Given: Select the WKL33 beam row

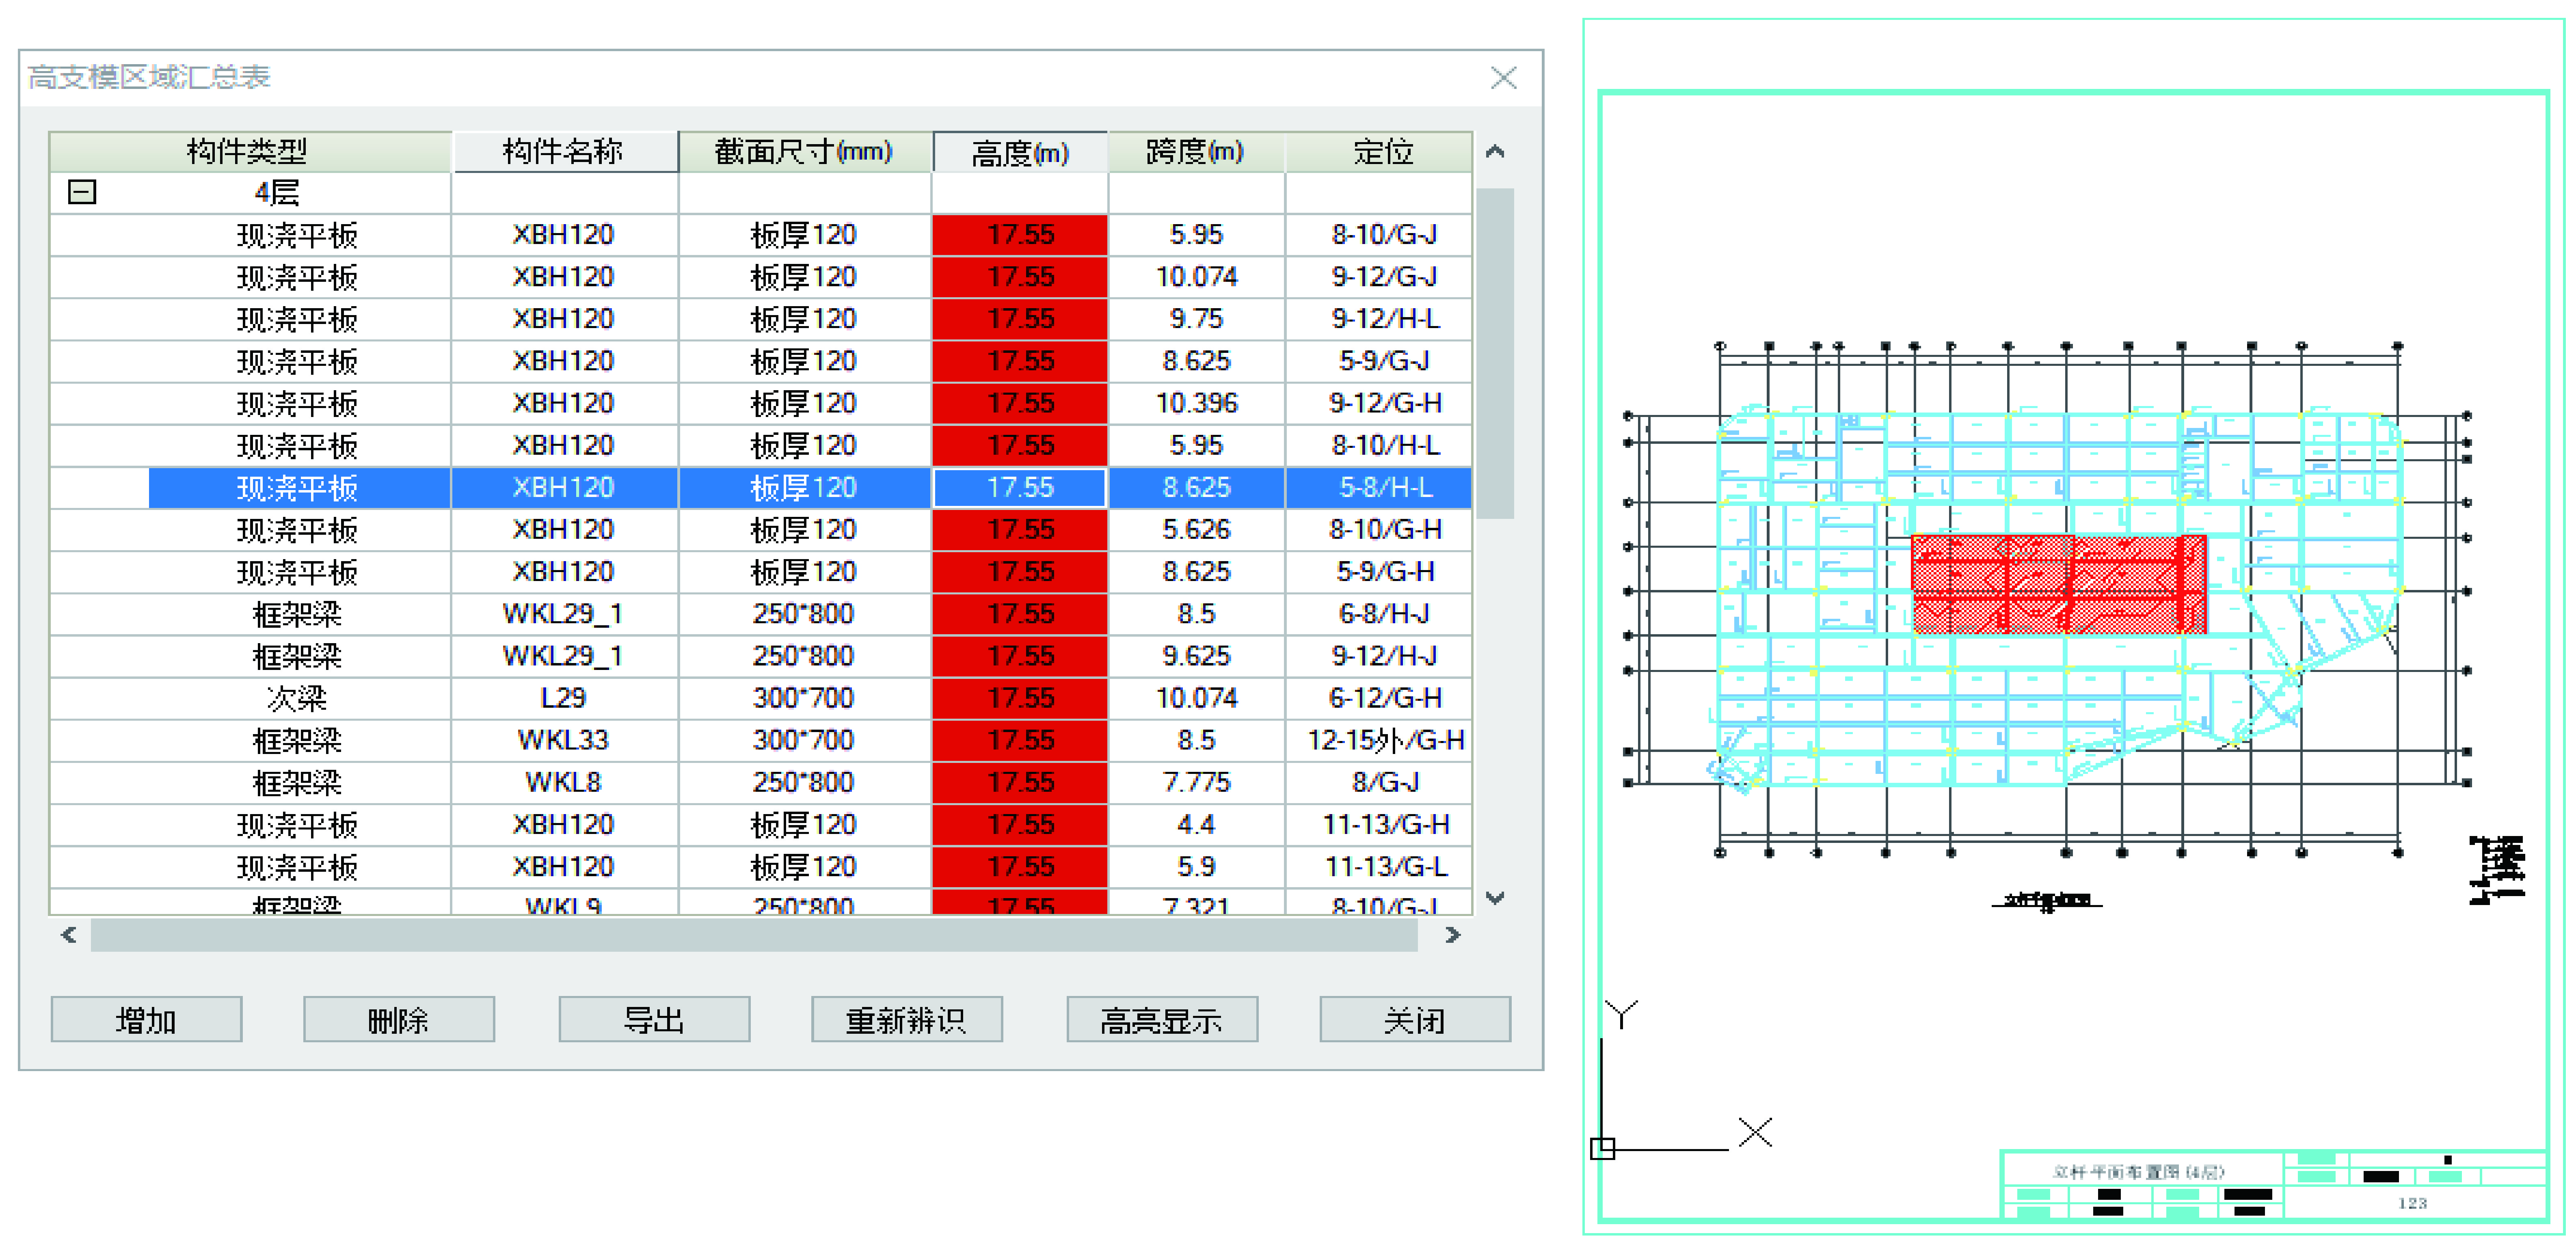Looking at the screenshot, I should pos(760,740).
